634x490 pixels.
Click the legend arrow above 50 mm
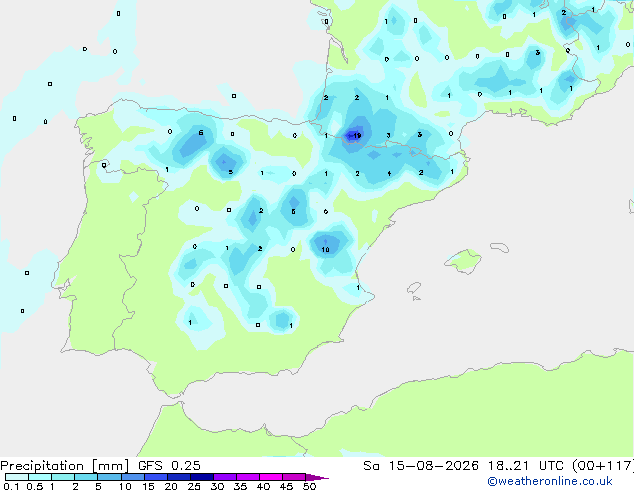[317, 477]
